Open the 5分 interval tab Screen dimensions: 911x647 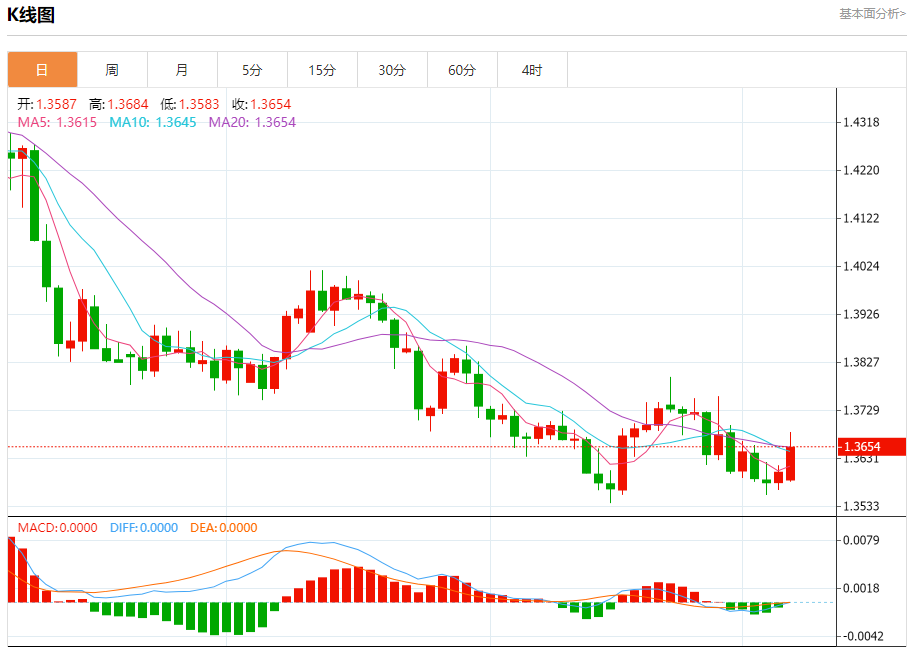tap(252, 70)
